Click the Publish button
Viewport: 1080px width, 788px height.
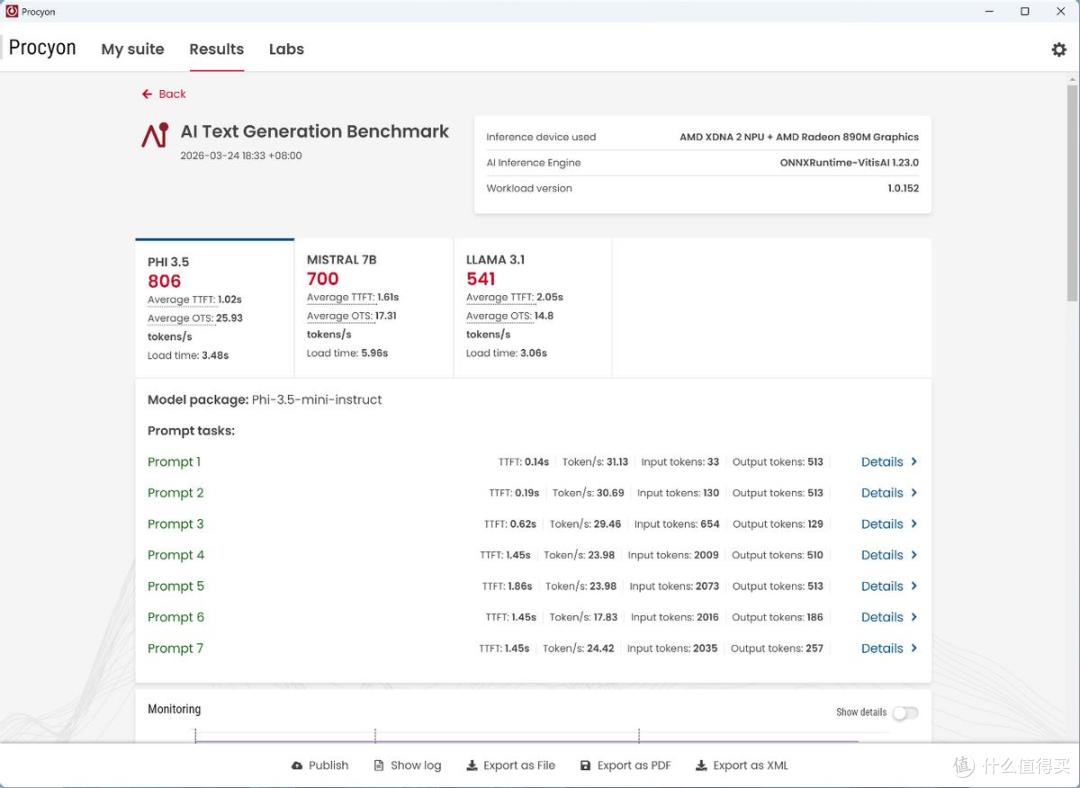(x=320, y=765)
